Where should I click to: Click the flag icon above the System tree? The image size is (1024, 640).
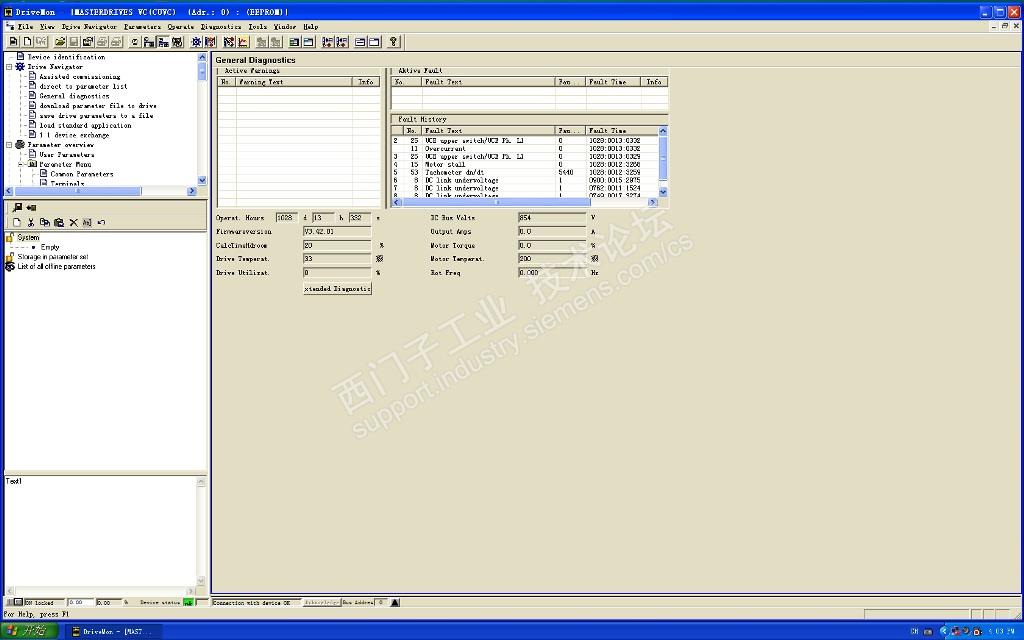pos(17,208)
